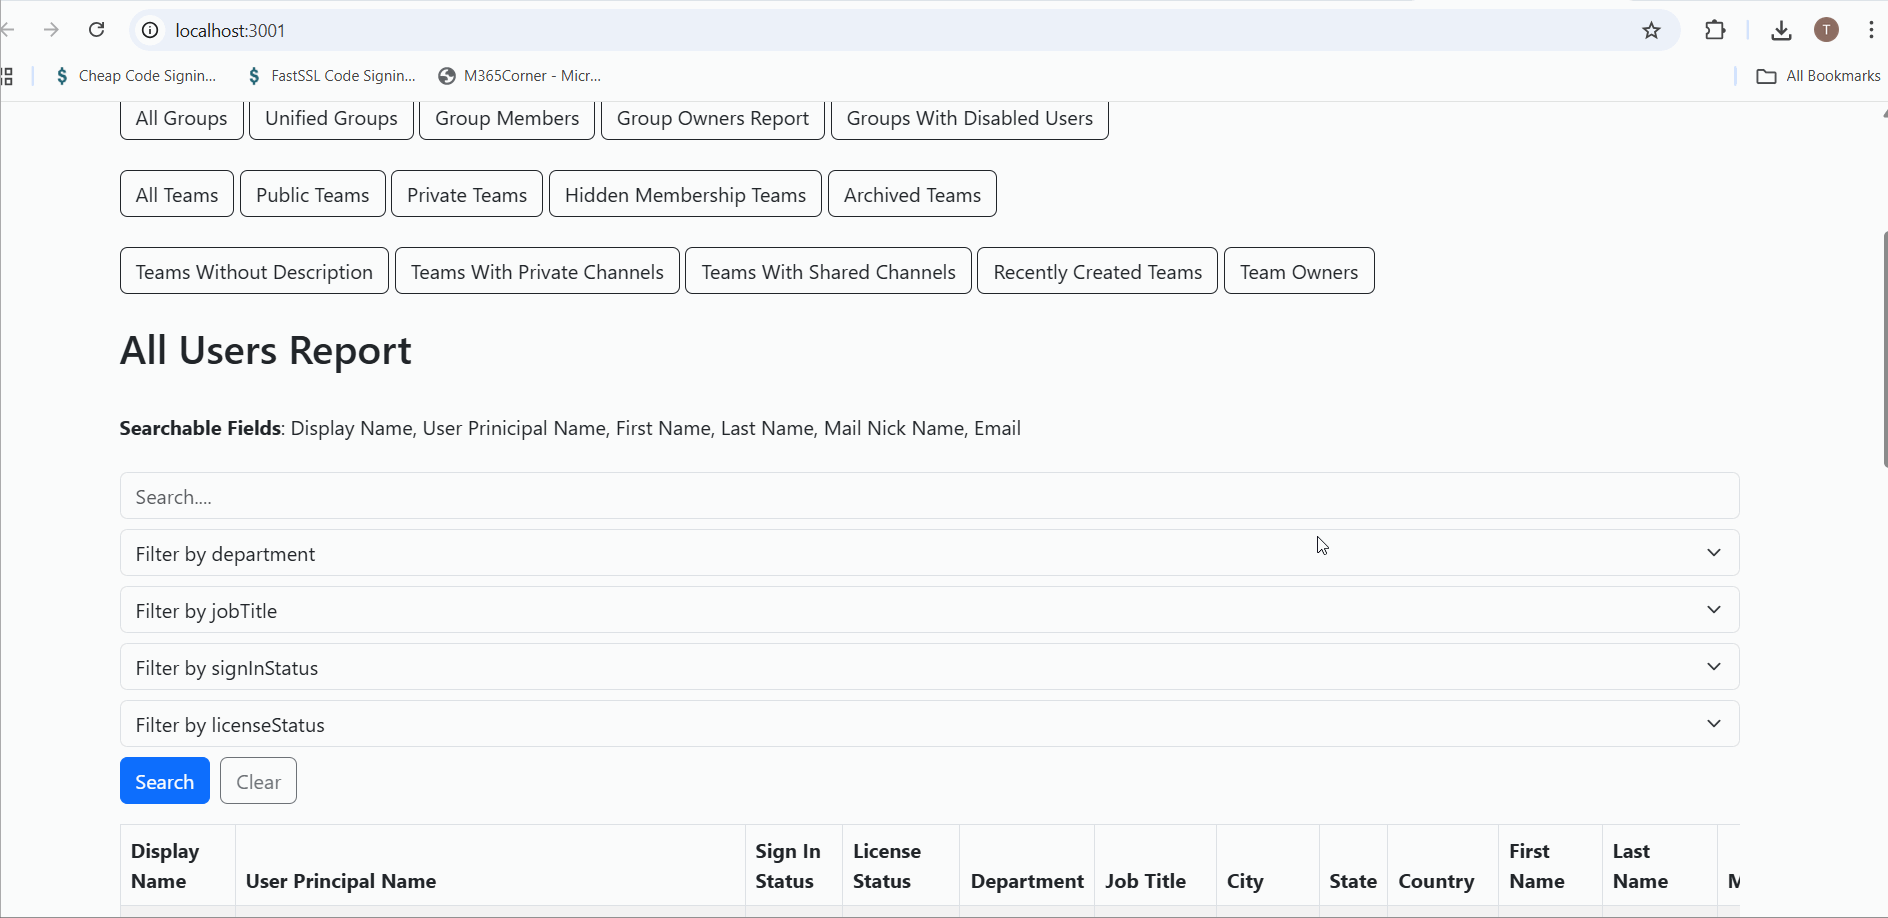Open the Filter by licenseStatus dropdown
The width and height of the screenshot is (1888, 918).
click(929, 724)
